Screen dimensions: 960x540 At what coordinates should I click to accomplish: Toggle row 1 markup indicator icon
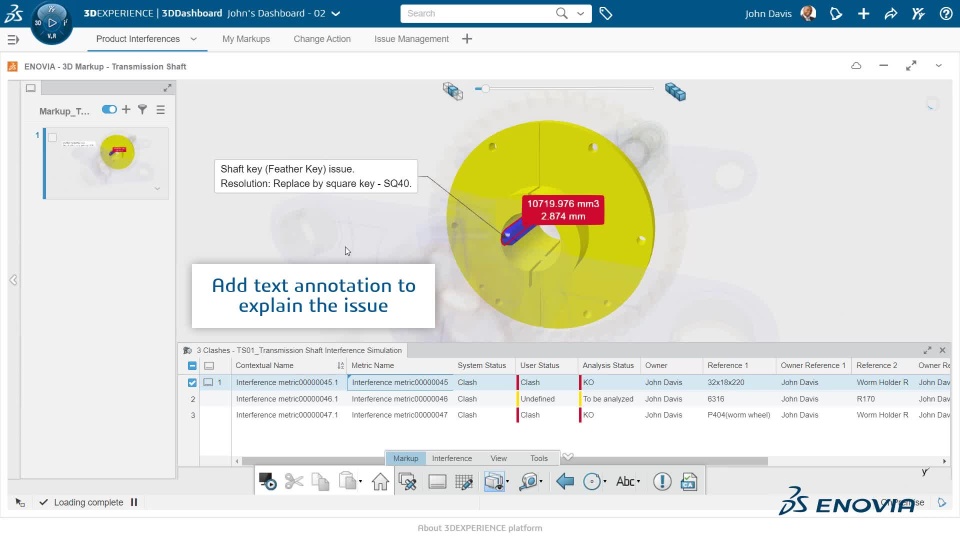pos(208,383)
